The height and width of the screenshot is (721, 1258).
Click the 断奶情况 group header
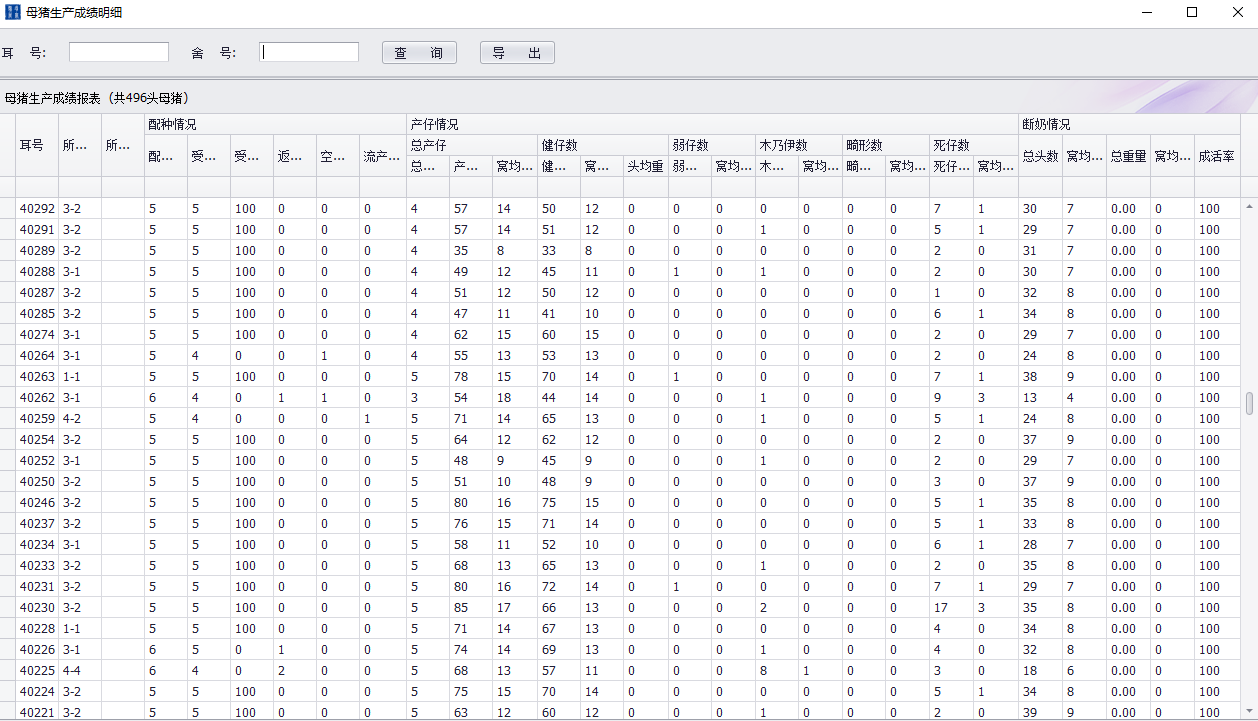coord(1046,125)
